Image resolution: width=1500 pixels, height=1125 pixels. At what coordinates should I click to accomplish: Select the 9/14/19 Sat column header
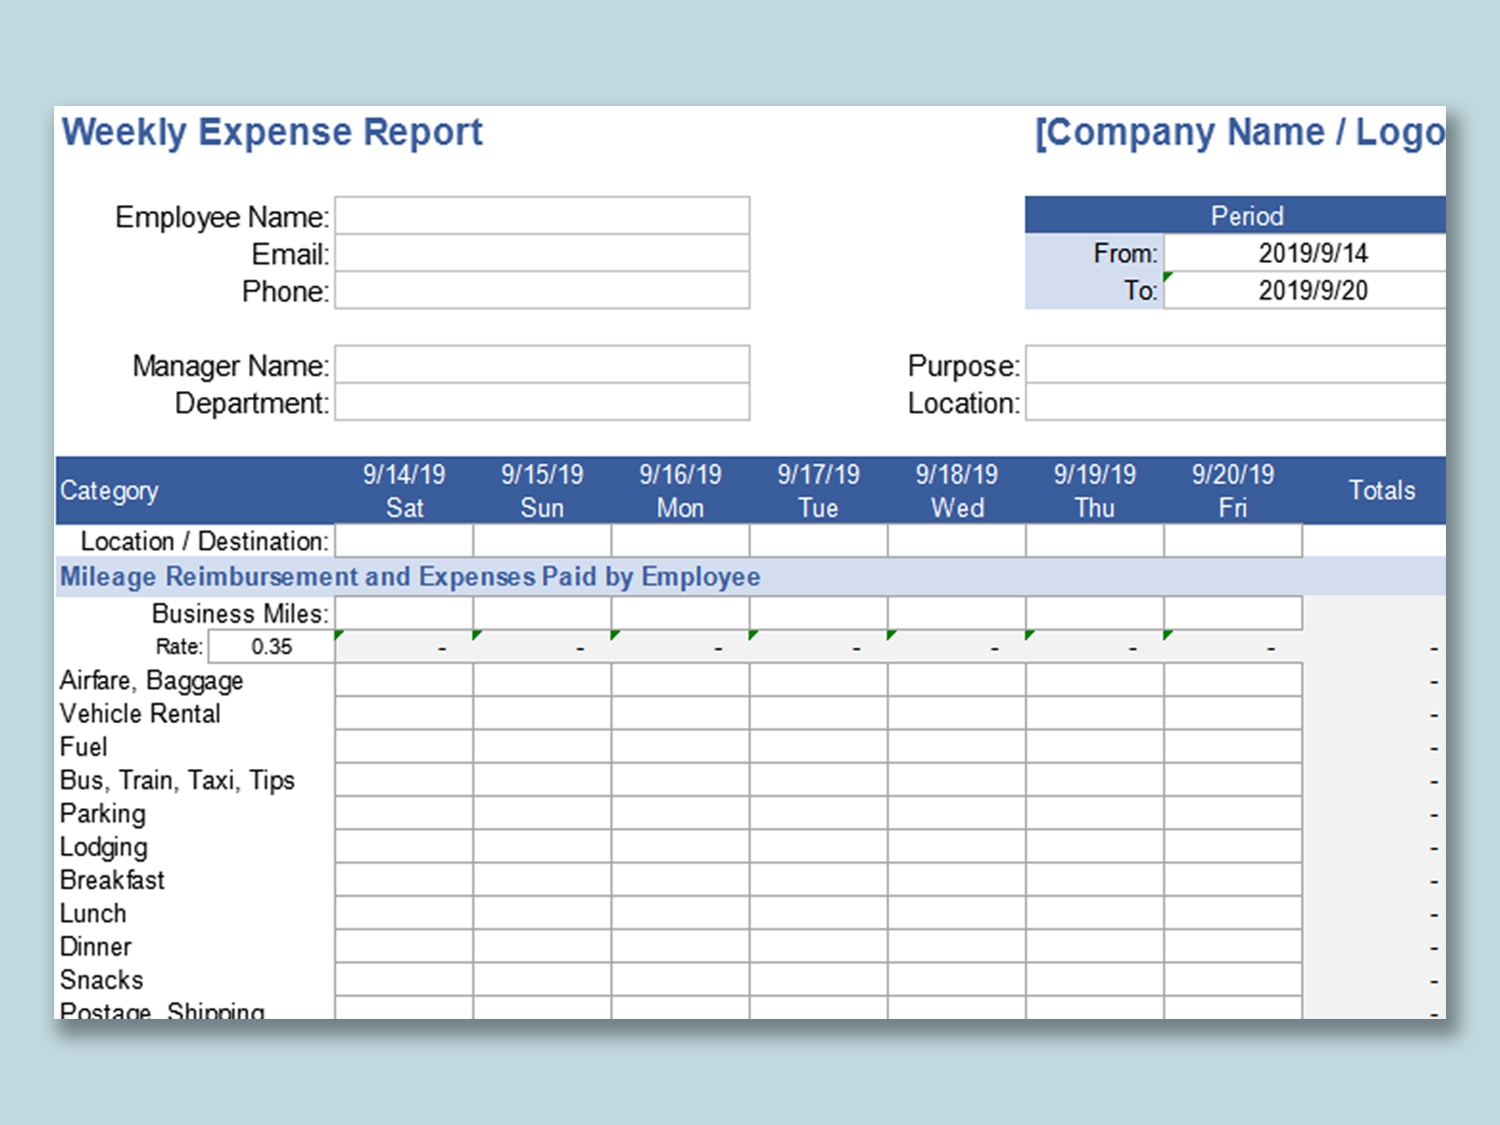pyautogui.click(x=404, y=490)
